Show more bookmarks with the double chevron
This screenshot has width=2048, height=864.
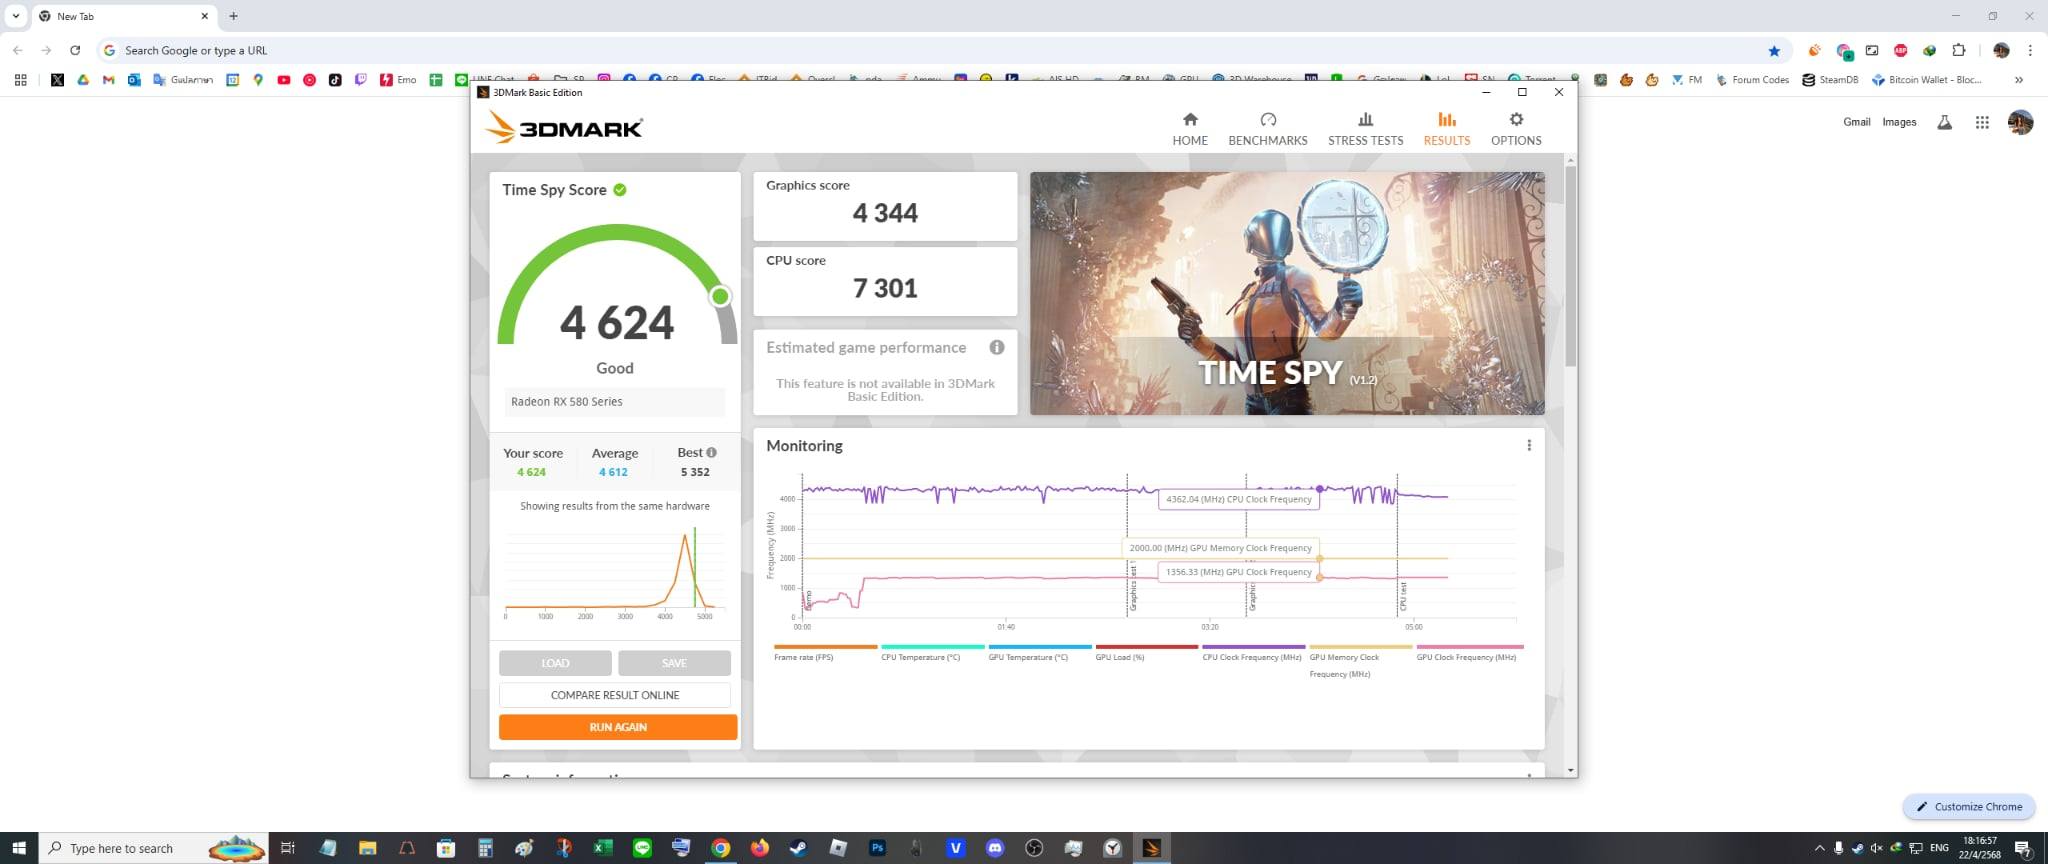tap(2019, 80)
